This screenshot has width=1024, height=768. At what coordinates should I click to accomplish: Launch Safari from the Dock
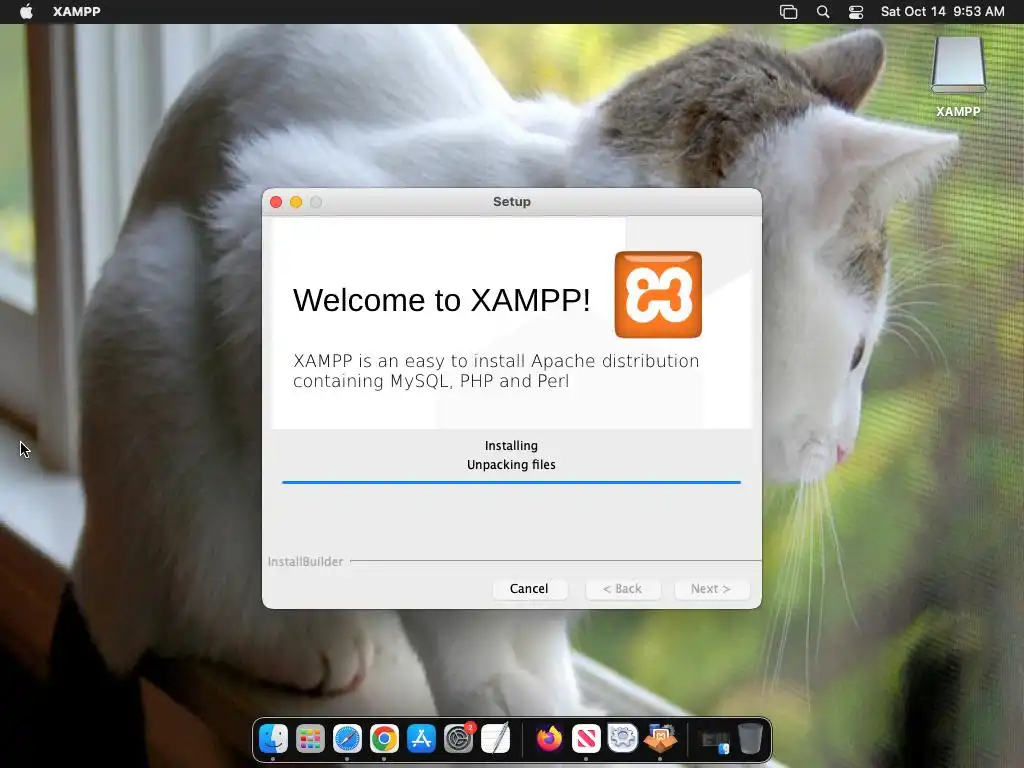[x=347, y=739]
